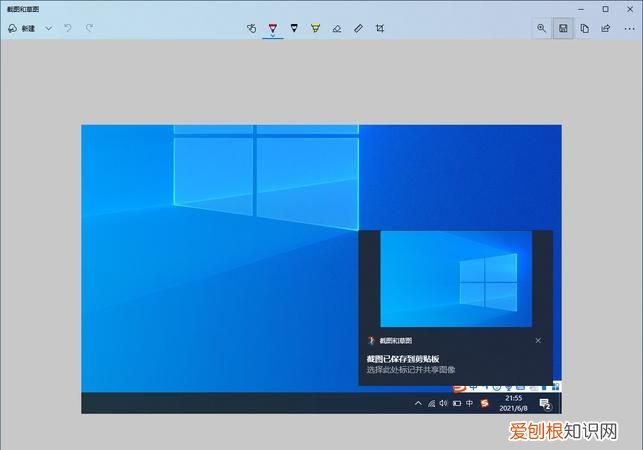Maximize the 截图和草图 window
643x450 pixels.
pos(605,9)
